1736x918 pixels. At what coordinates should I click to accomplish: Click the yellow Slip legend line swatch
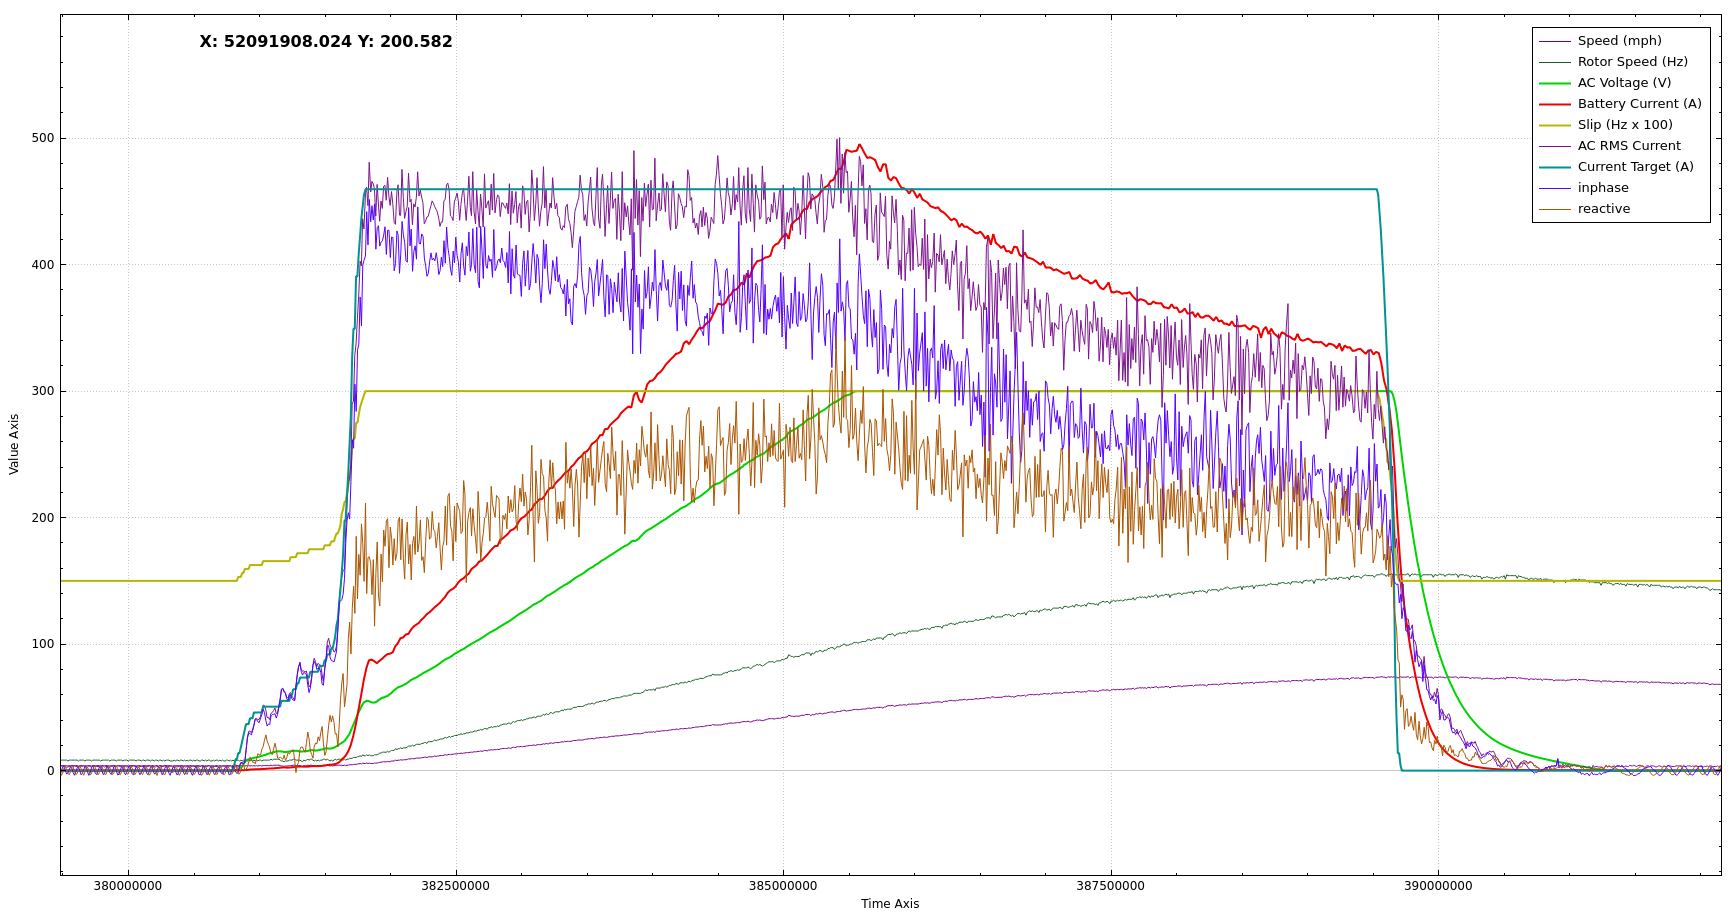tap(1554, 125)
